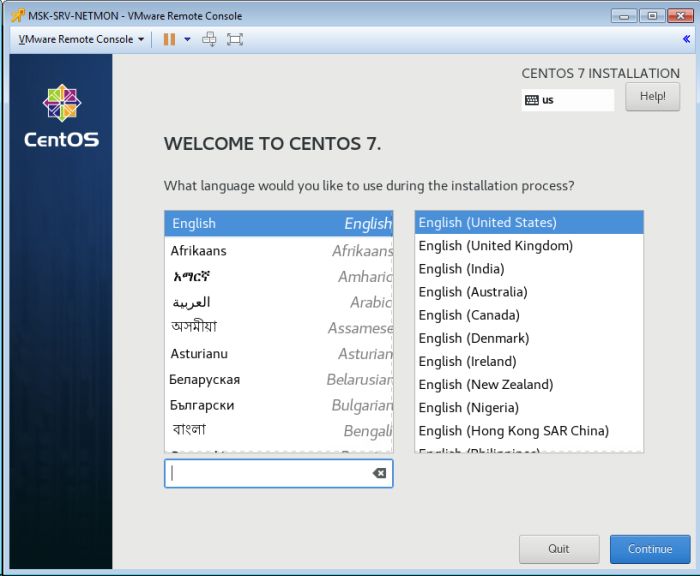Choose English (United Kingdom) locale
The image size is (700, 576).
[x=529, y=246]
